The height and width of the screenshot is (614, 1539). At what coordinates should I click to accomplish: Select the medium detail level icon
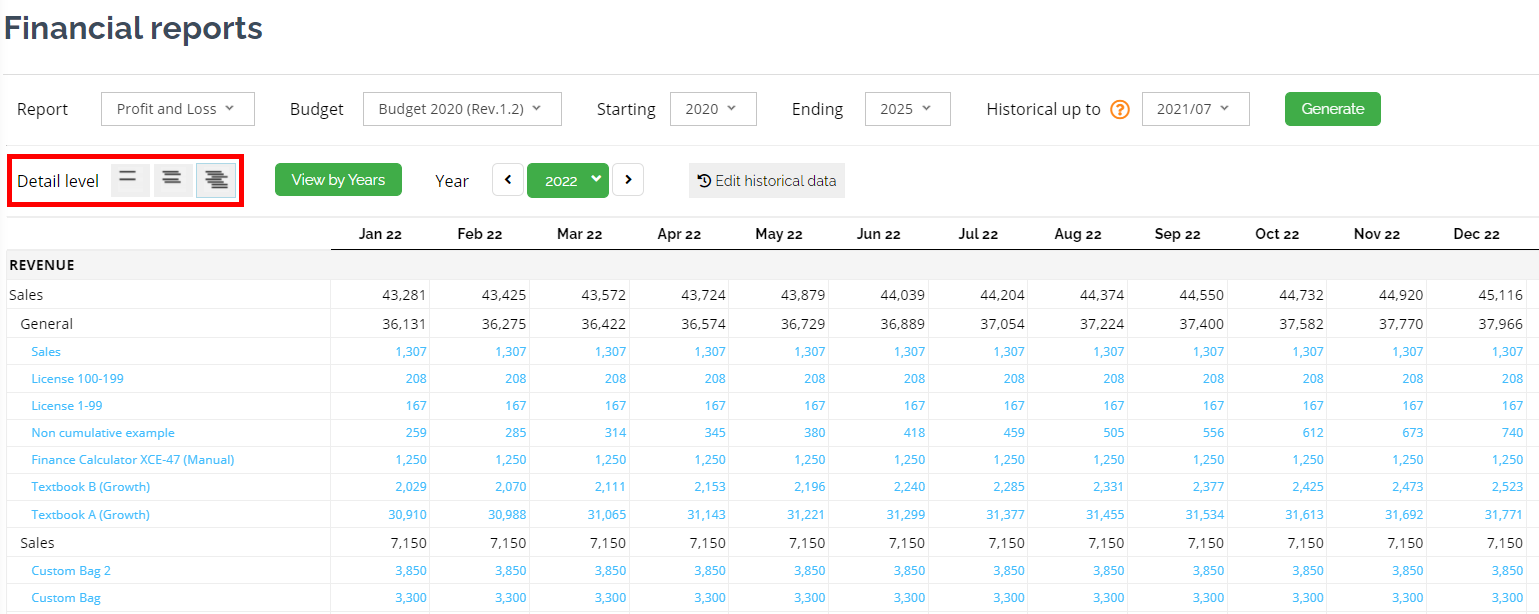172,180
